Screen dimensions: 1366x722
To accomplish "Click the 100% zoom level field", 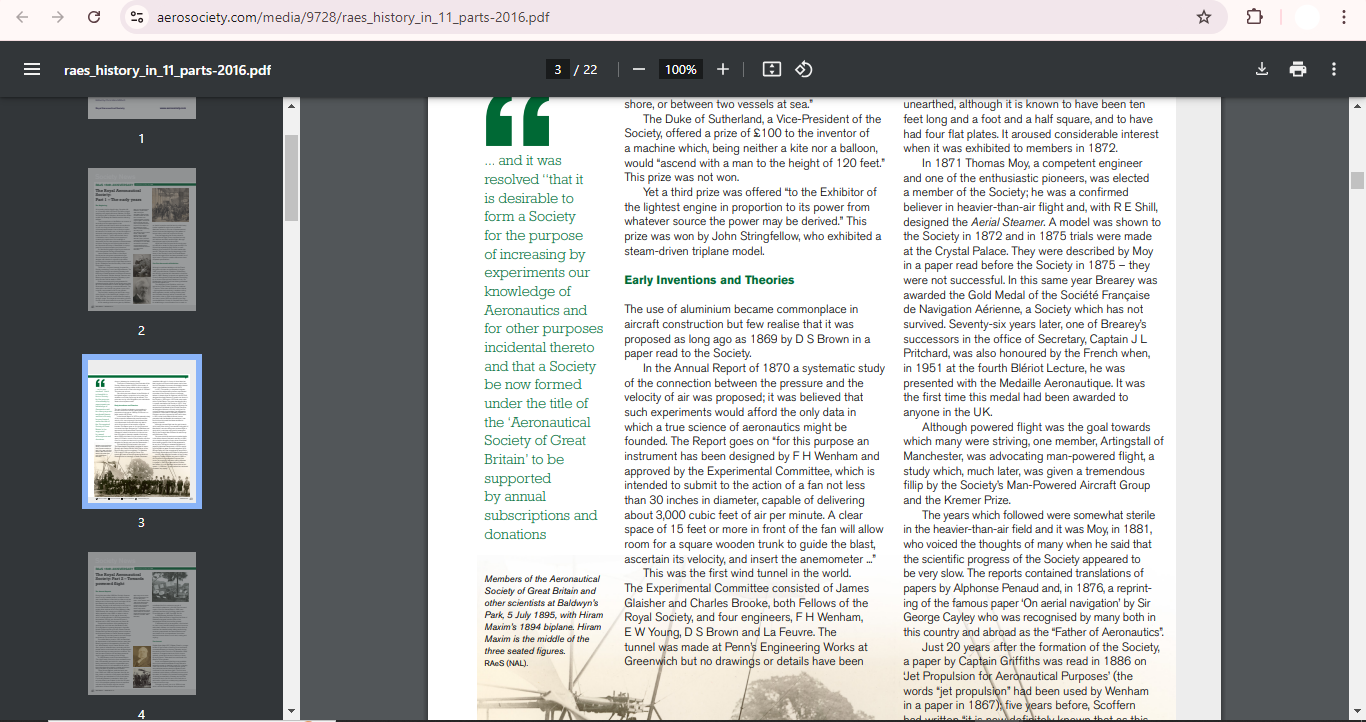I will click(681, 69).
